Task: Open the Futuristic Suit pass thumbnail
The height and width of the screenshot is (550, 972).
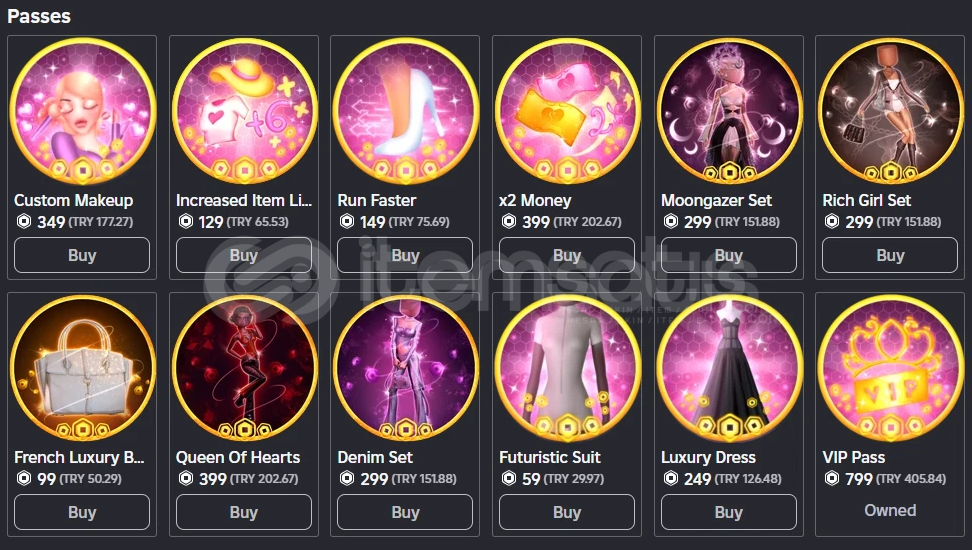Action: tap(567, 368)
